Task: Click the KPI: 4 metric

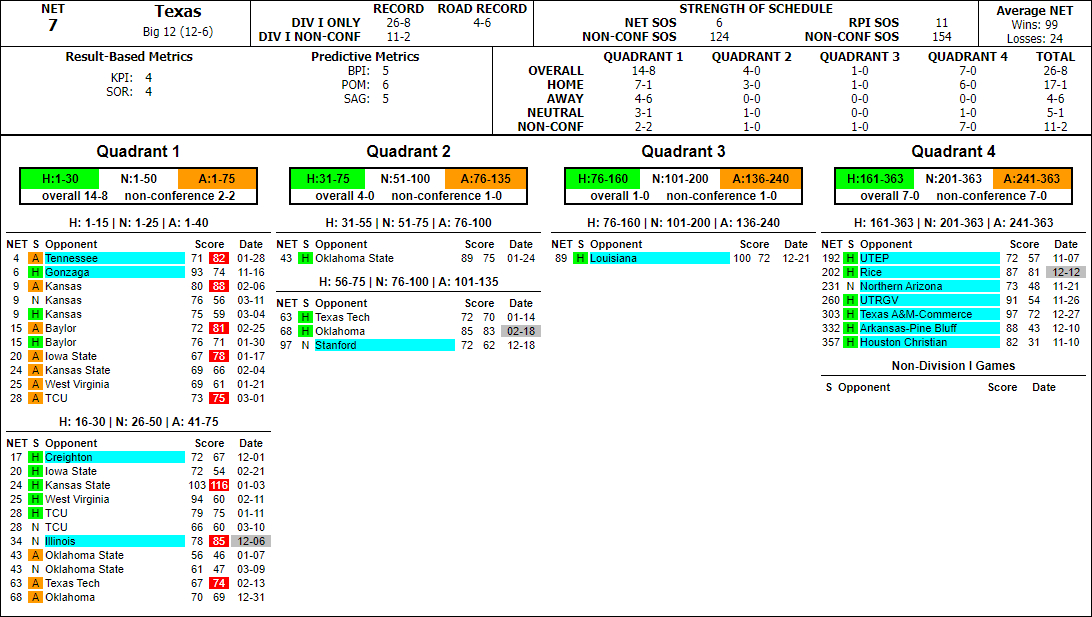Action: tap(131, 78)
